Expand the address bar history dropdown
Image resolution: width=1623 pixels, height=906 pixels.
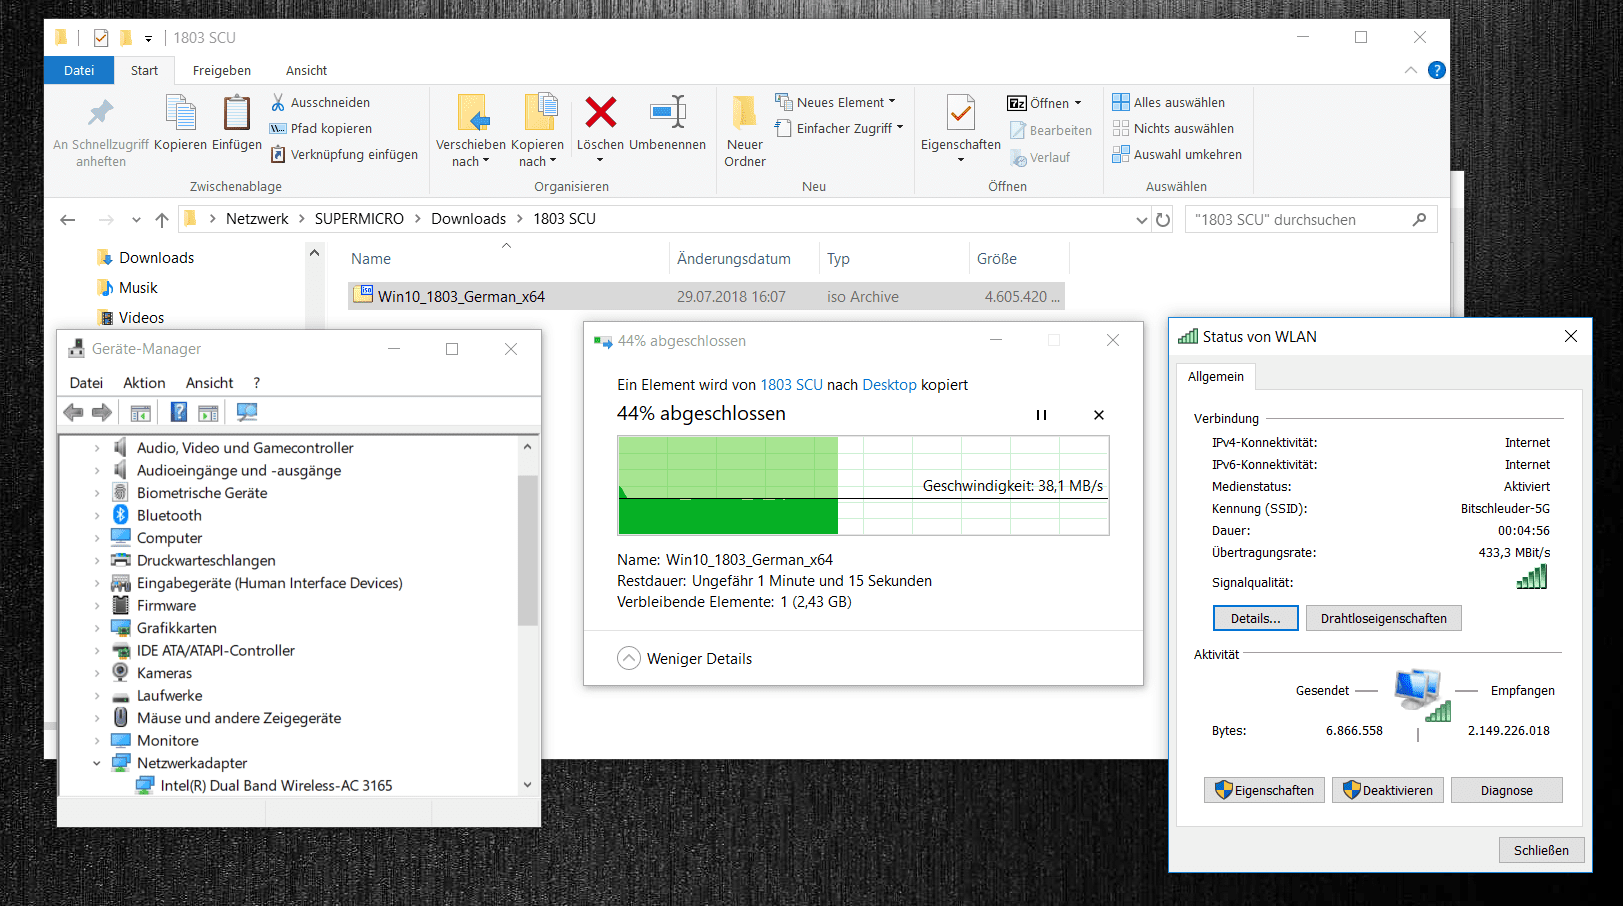coord(1142,220)
